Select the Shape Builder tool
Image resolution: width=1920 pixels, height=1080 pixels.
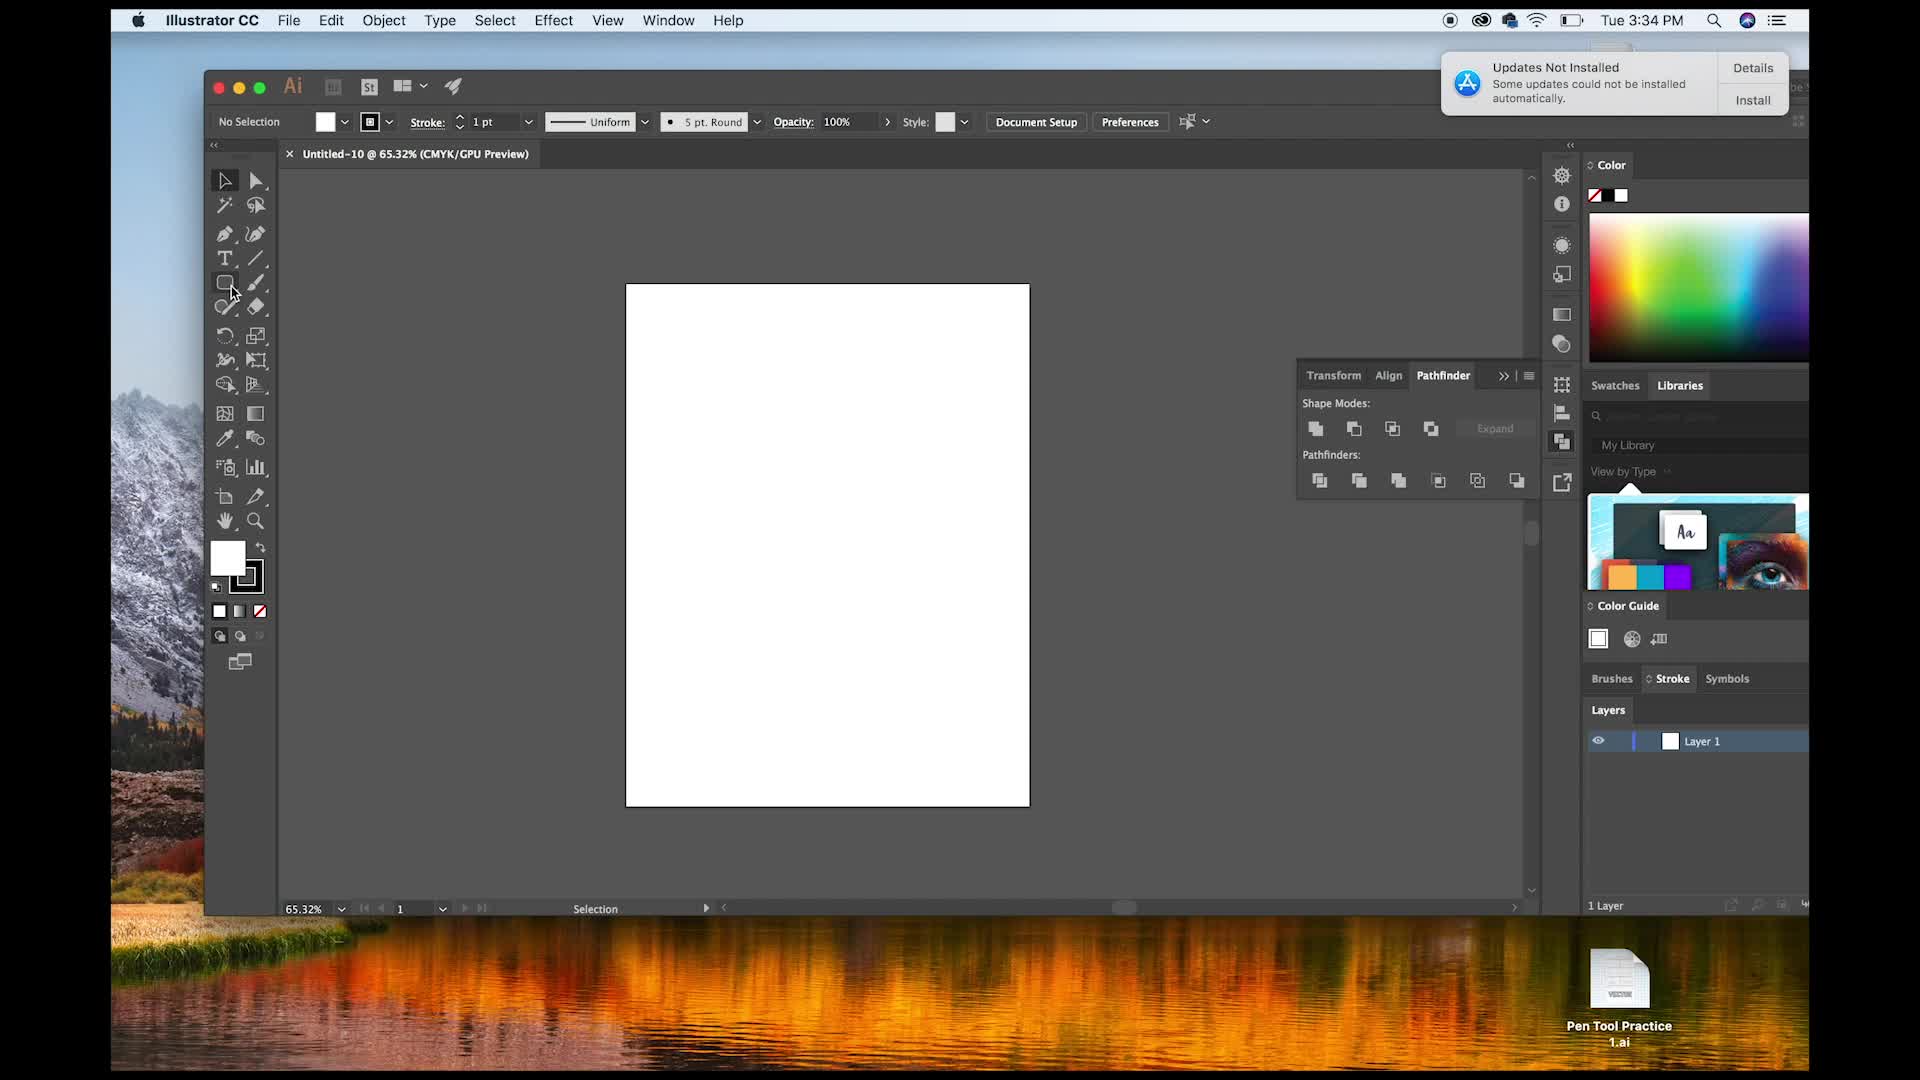225,385
